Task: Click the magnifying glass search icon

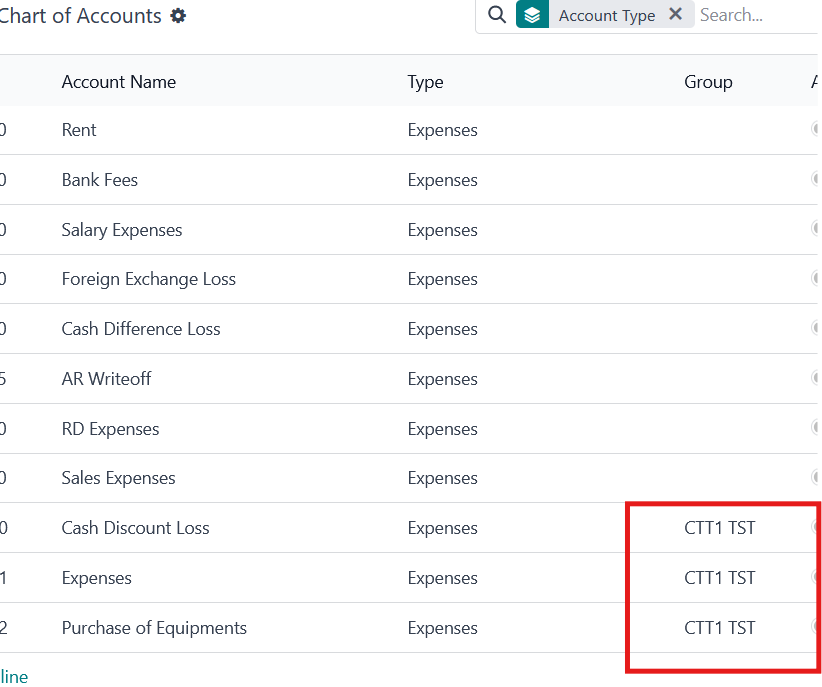Action: pyautogui.click(x=496, y=15)
